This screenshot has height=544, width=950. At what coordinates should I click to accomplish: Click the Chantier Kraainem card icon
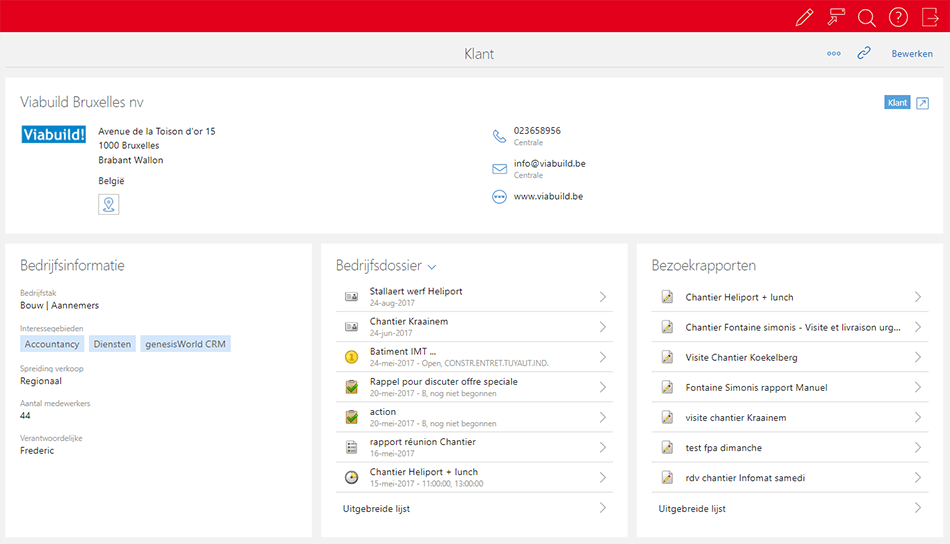351,327
